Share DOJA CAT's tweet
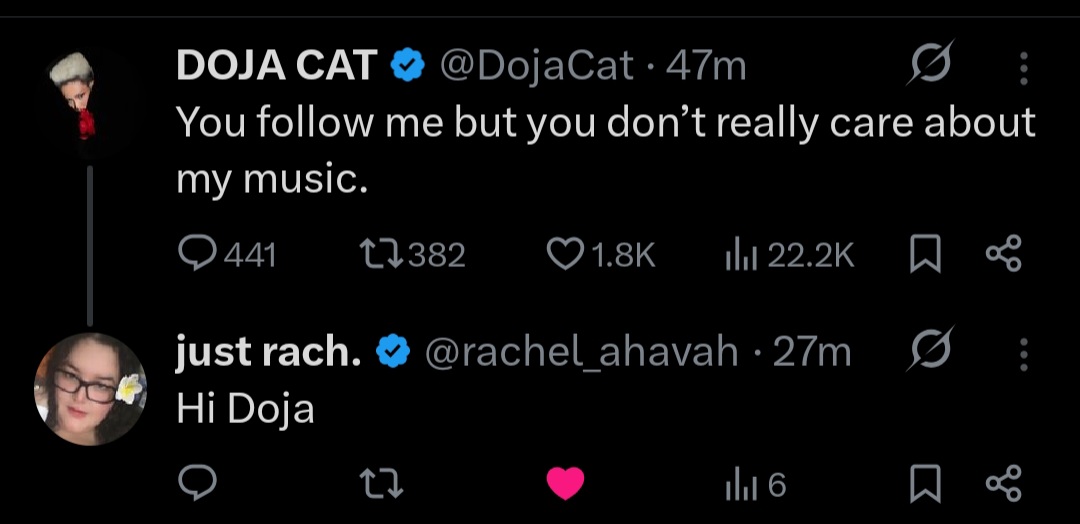This screenshot has height=524, width=1080. click(1003, 256)
